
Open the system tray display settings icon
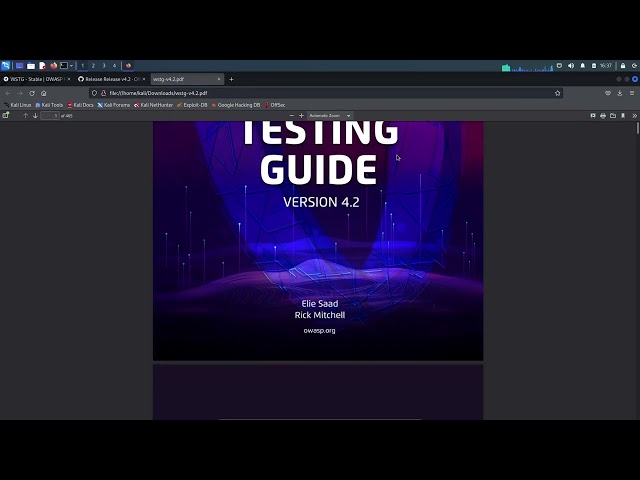pyautogui.click(x=559, y=66)
